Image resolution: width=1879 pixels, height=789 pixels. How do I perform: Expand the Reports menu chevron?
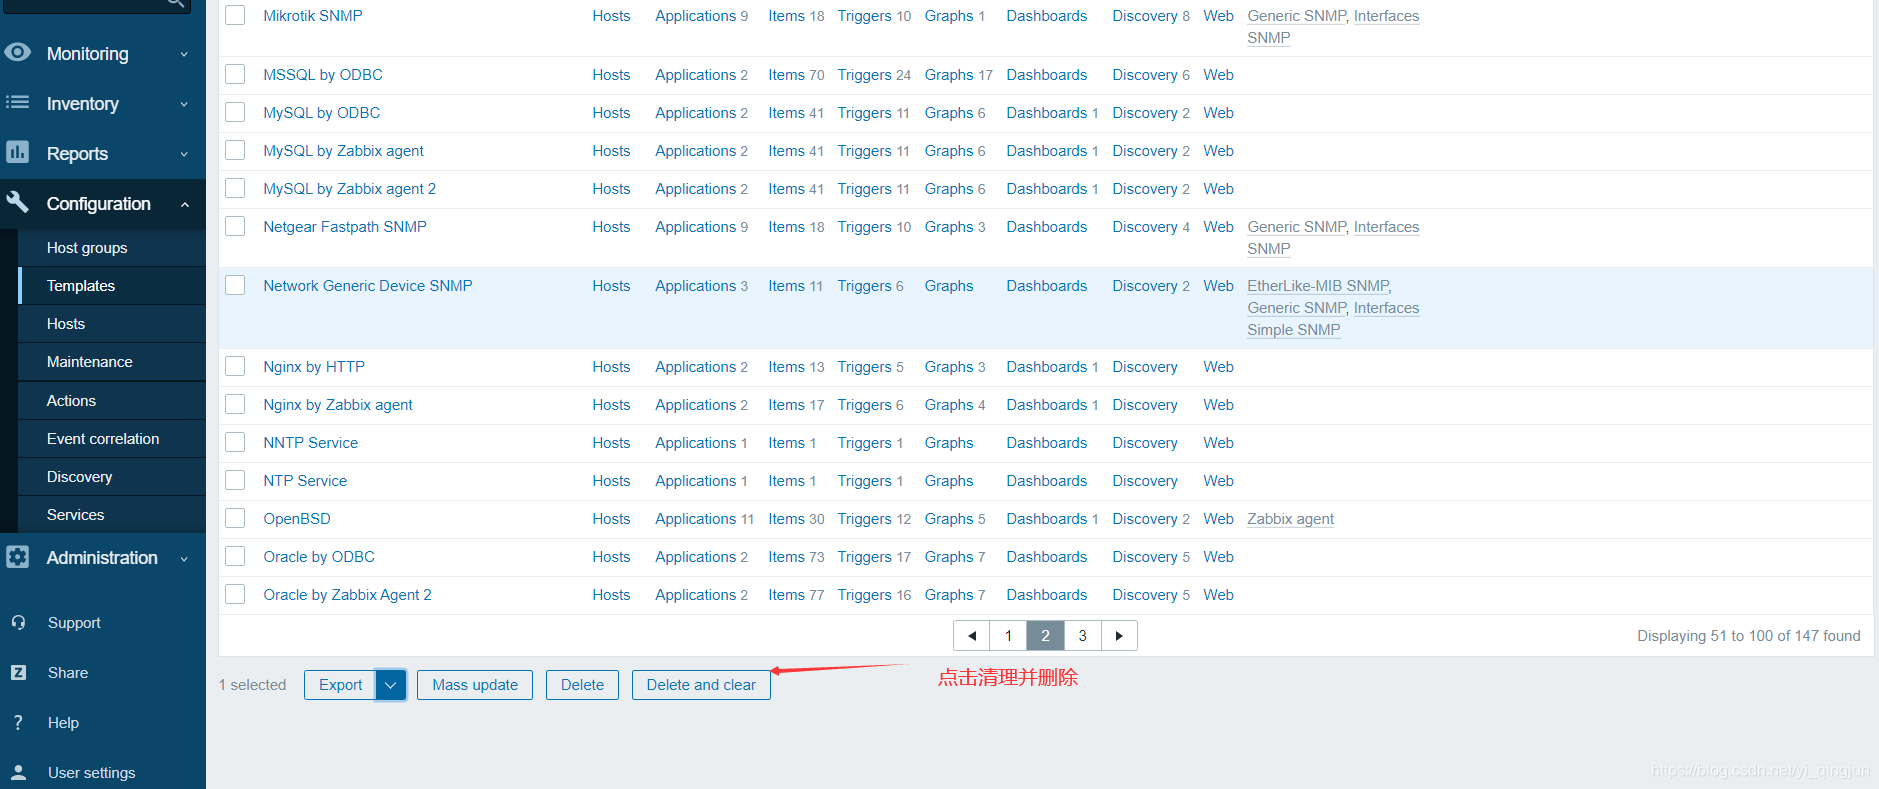[184, 154]
